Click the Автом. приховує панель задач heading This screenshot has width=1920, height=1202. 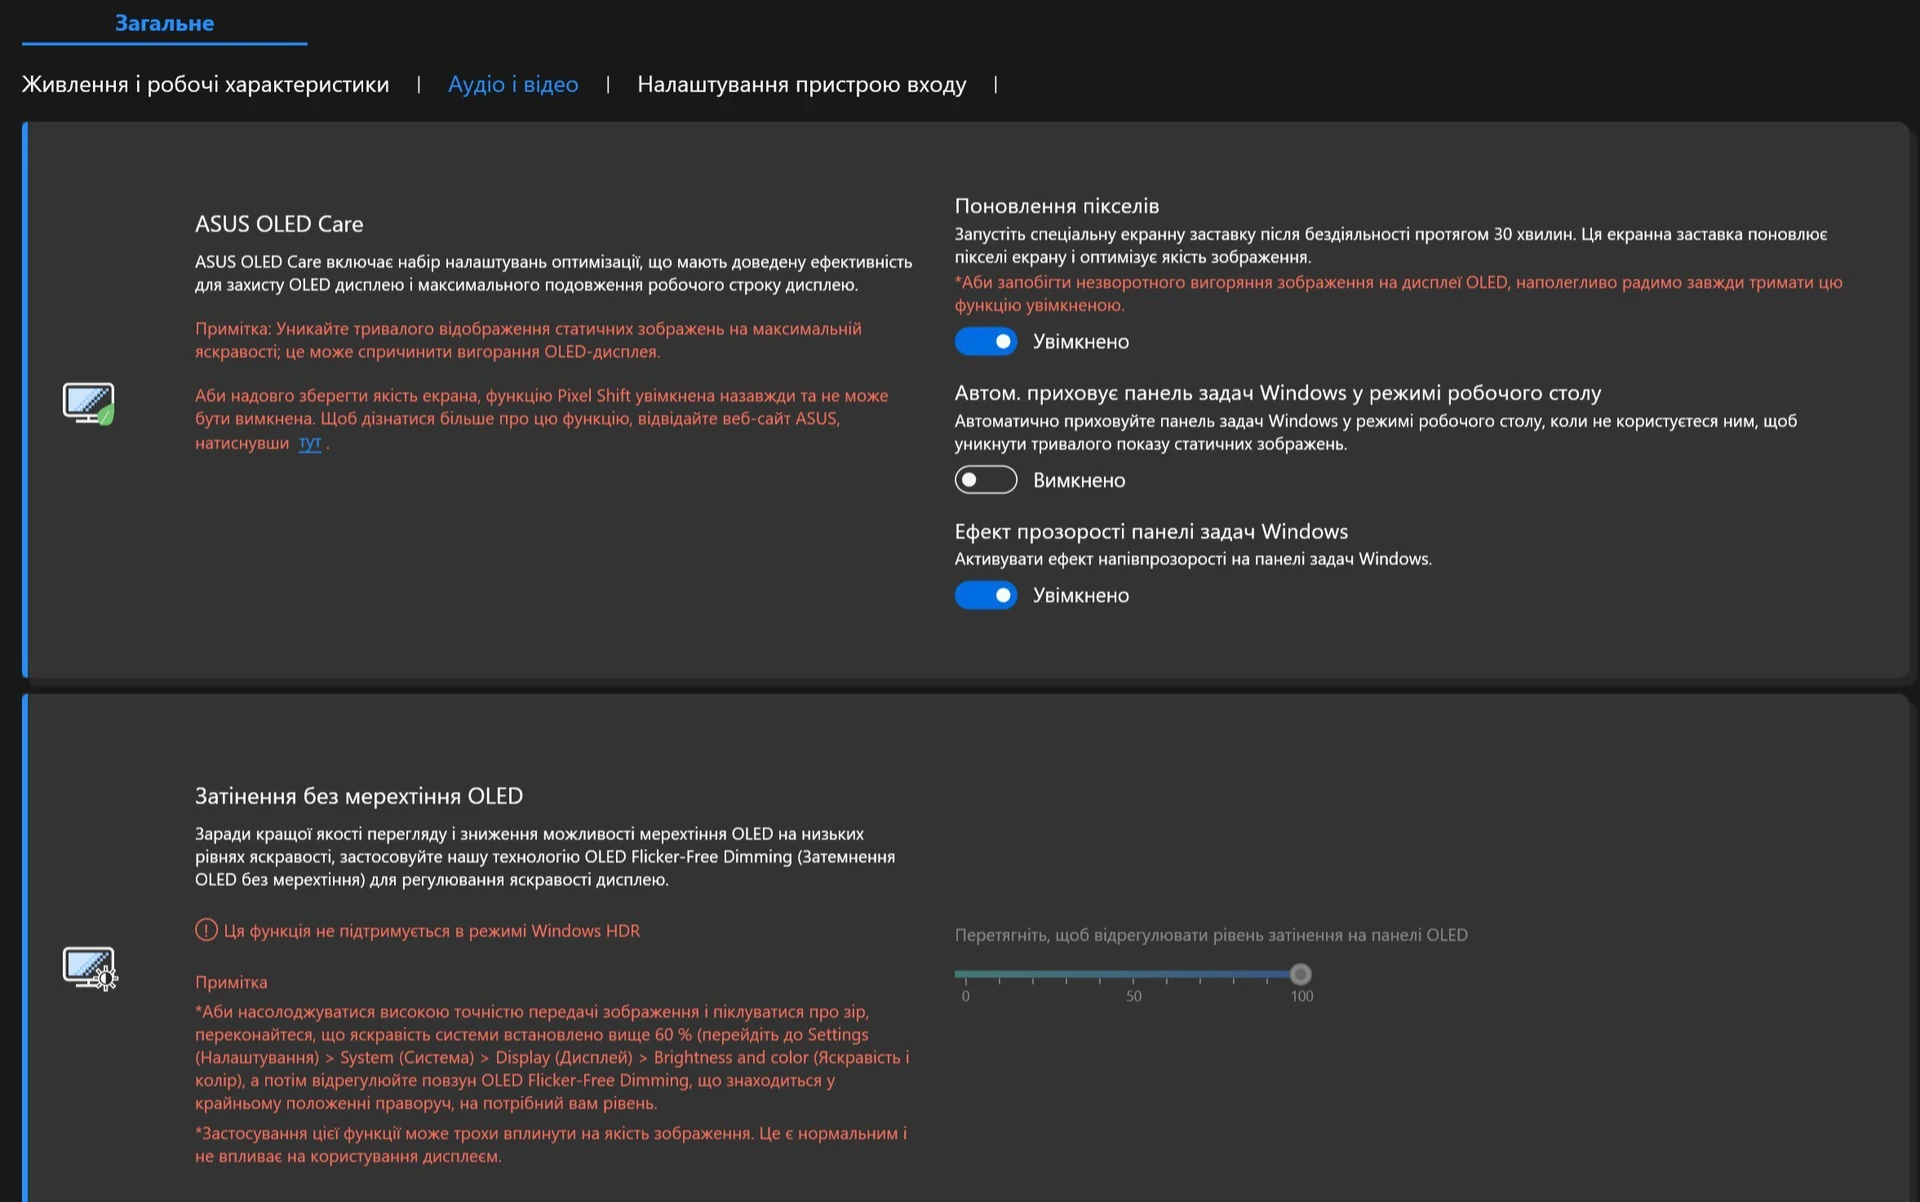[1277, 393]
